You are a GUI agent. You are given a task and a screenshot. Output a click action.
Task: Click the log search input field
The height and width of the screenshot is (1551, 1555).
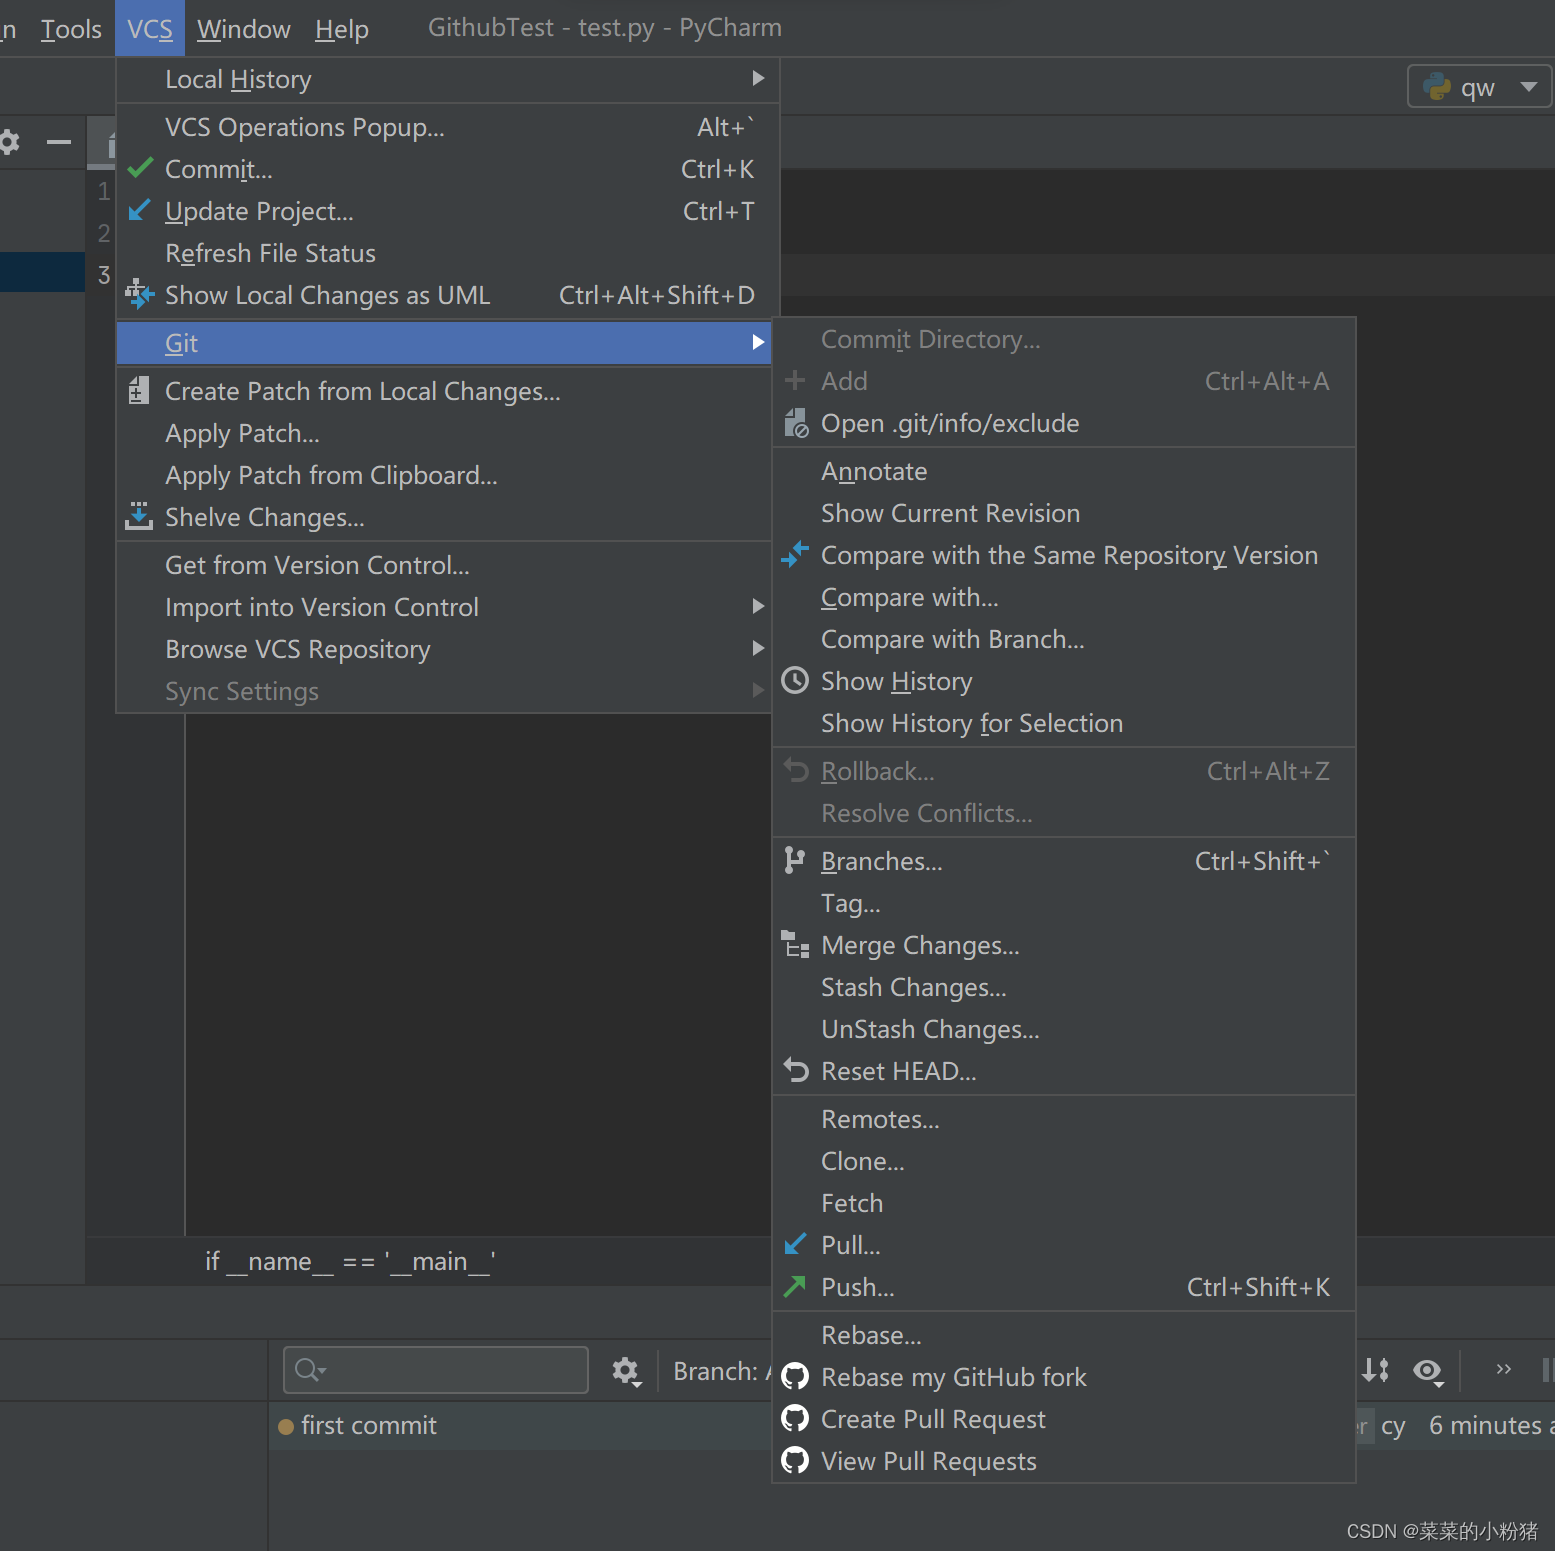(436, 1370)
